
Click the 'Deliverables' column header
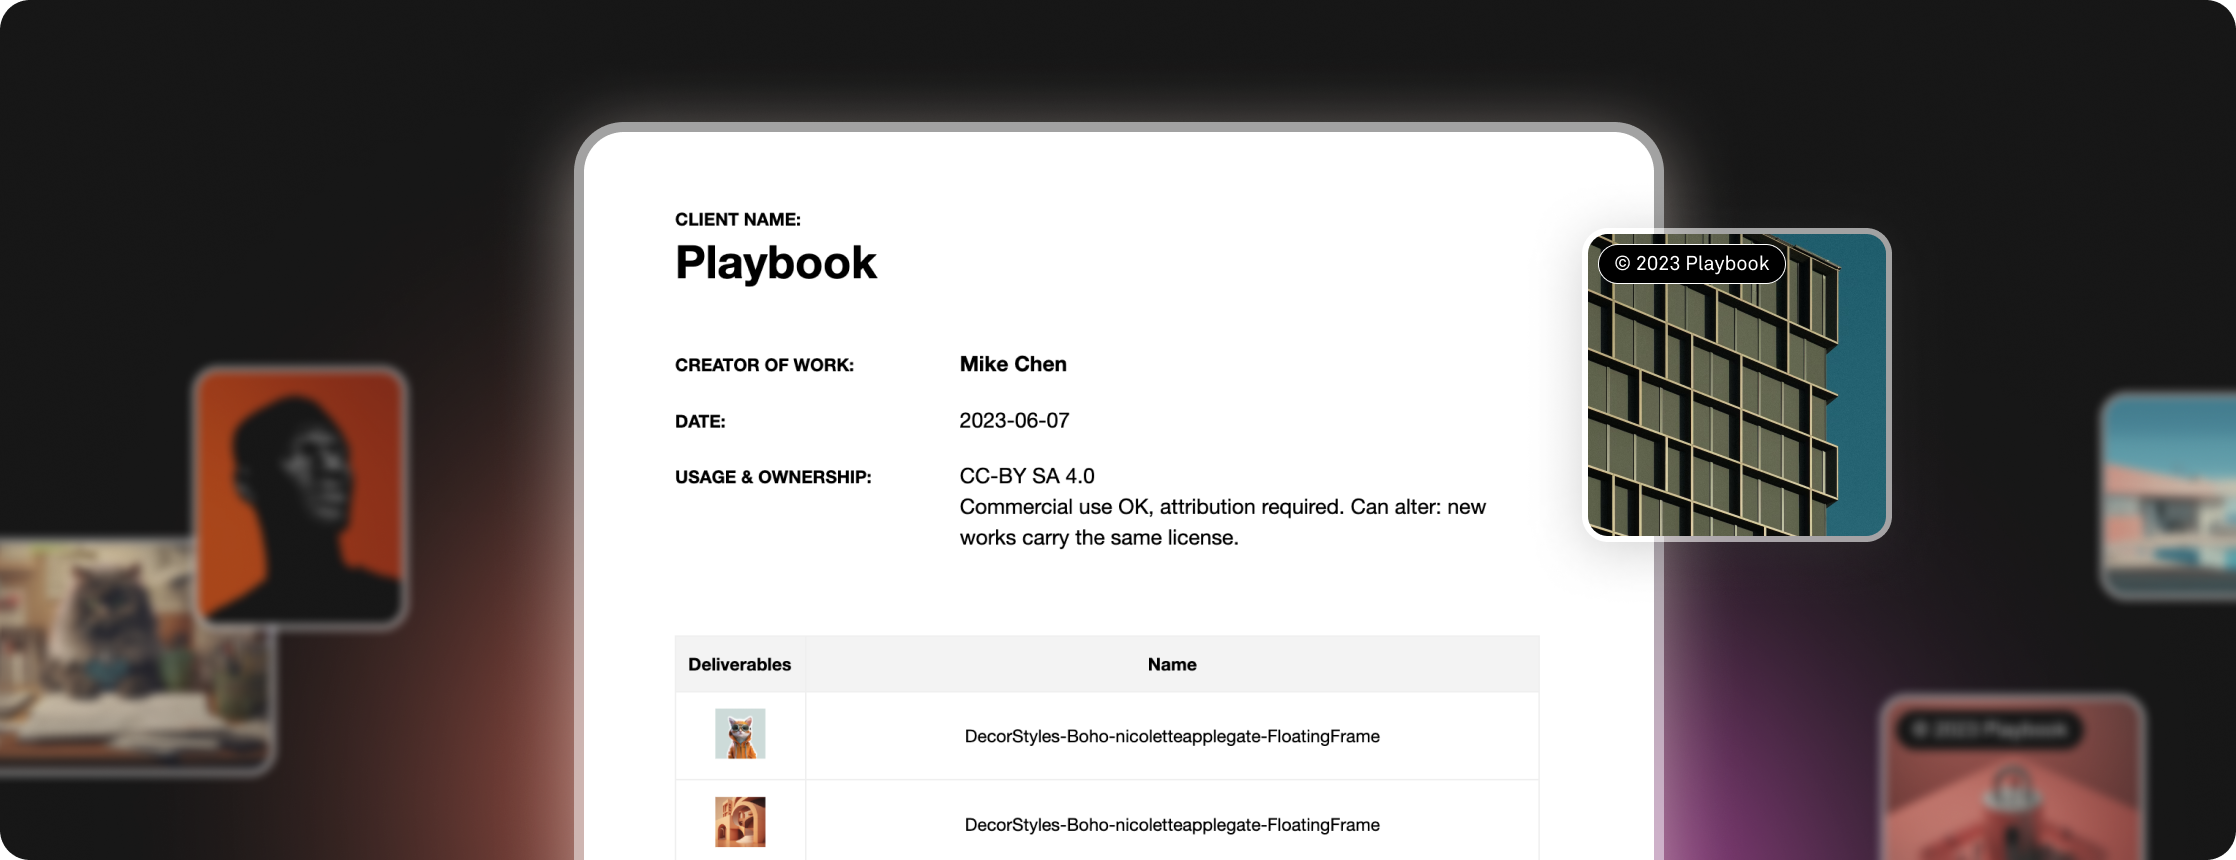pos(740,665)
